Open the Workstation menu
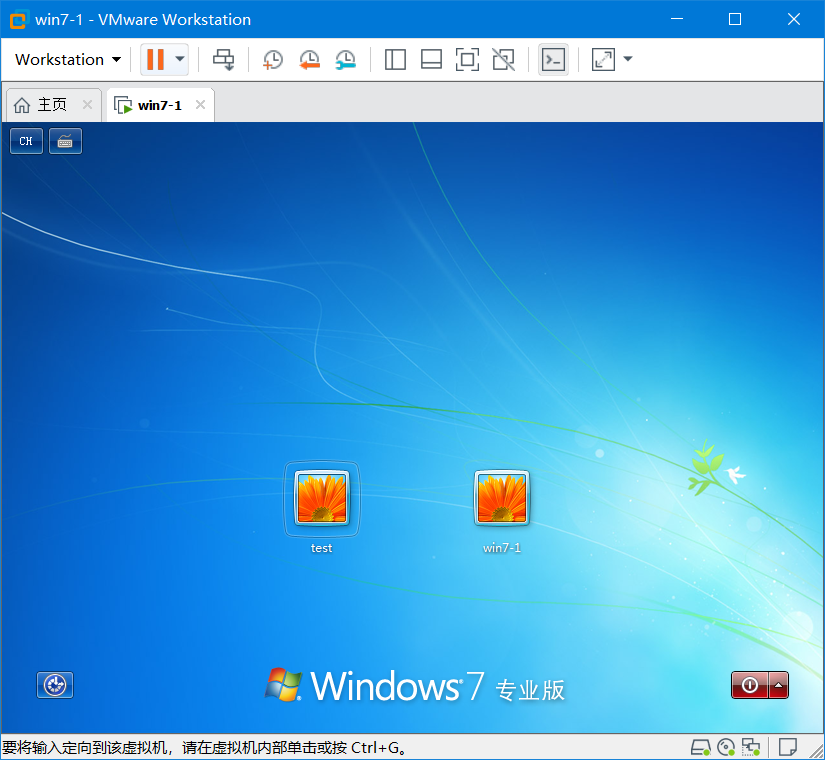825x760 pixels. coord(68,59)
